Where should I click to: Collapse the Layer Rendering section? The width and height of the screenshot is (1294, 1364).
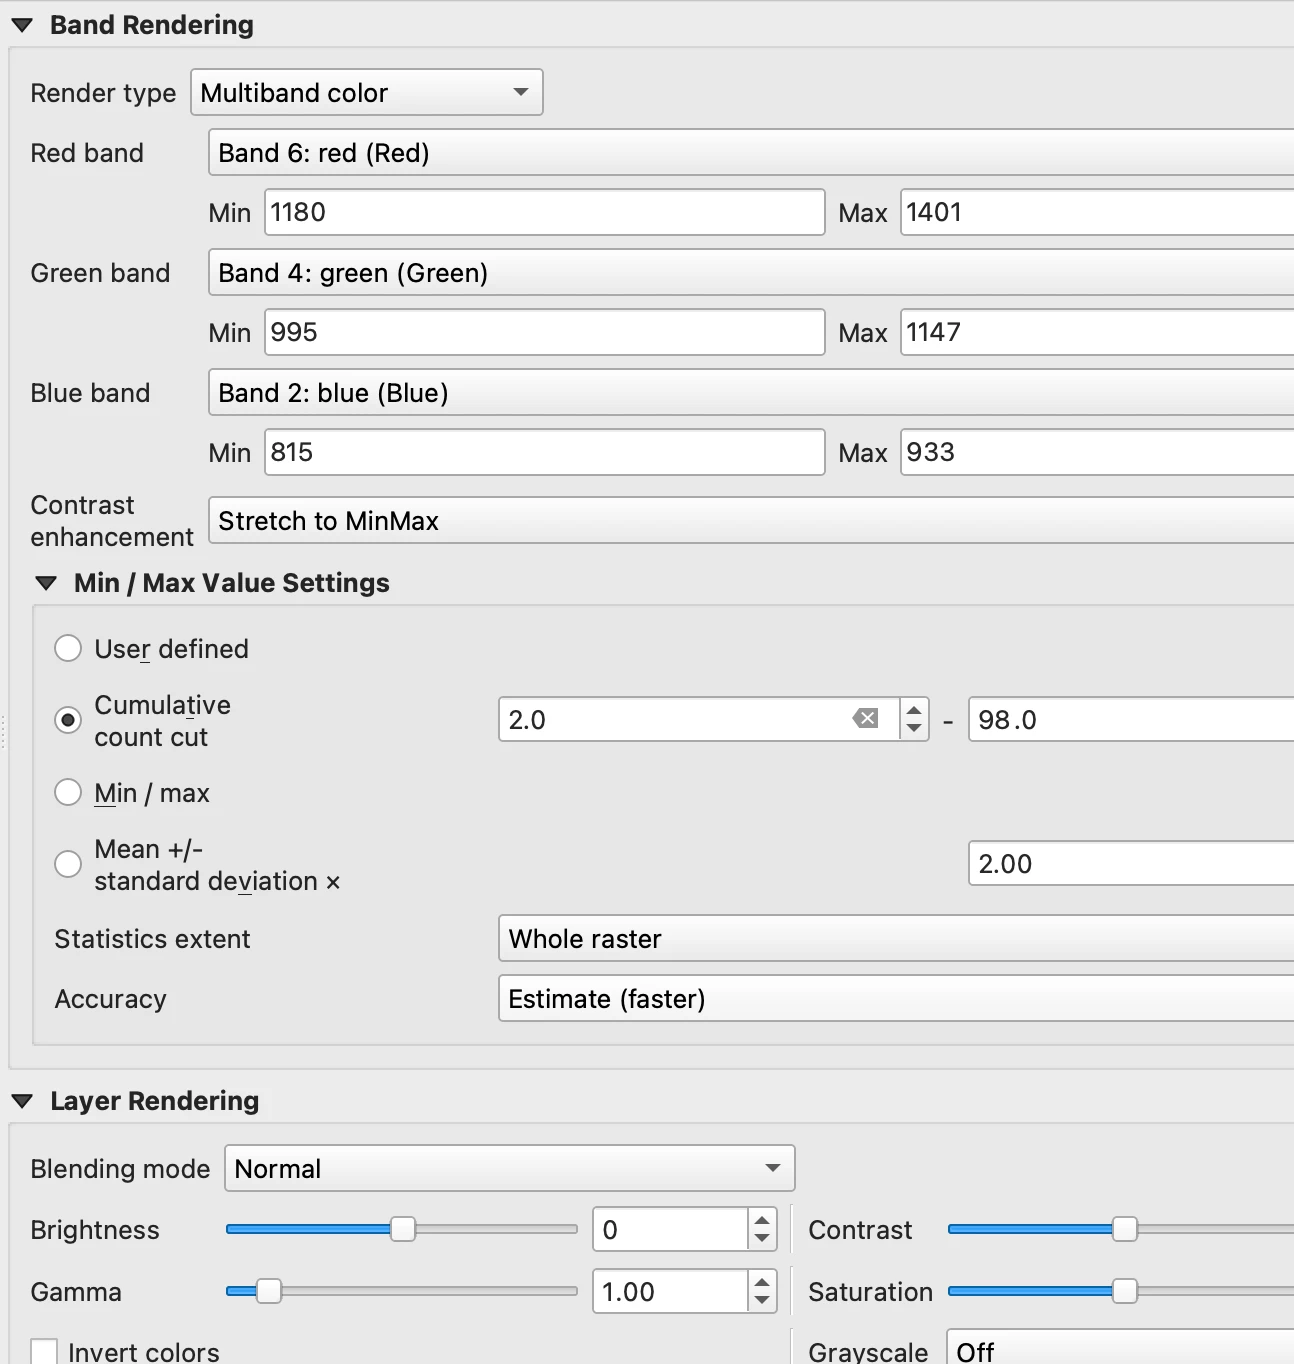point(22,1102)
